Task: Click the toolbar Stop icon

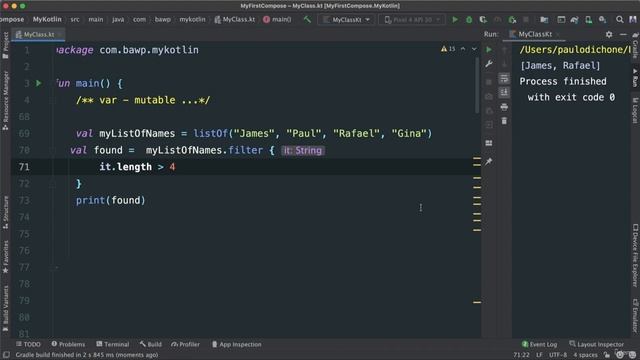Action: [526, 19]
